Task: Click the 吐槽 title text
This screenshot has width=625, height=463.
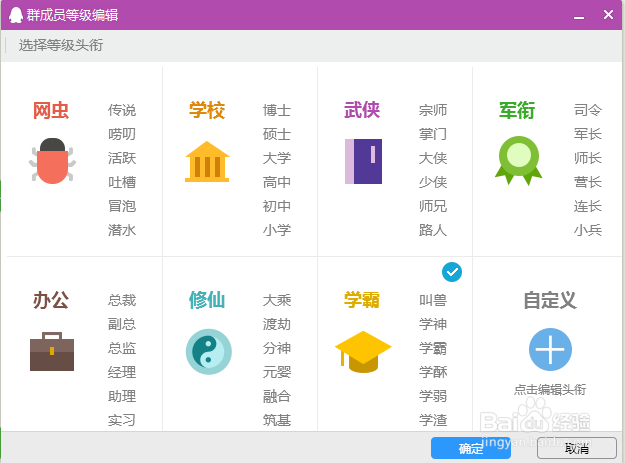Action: coord(122,182)
